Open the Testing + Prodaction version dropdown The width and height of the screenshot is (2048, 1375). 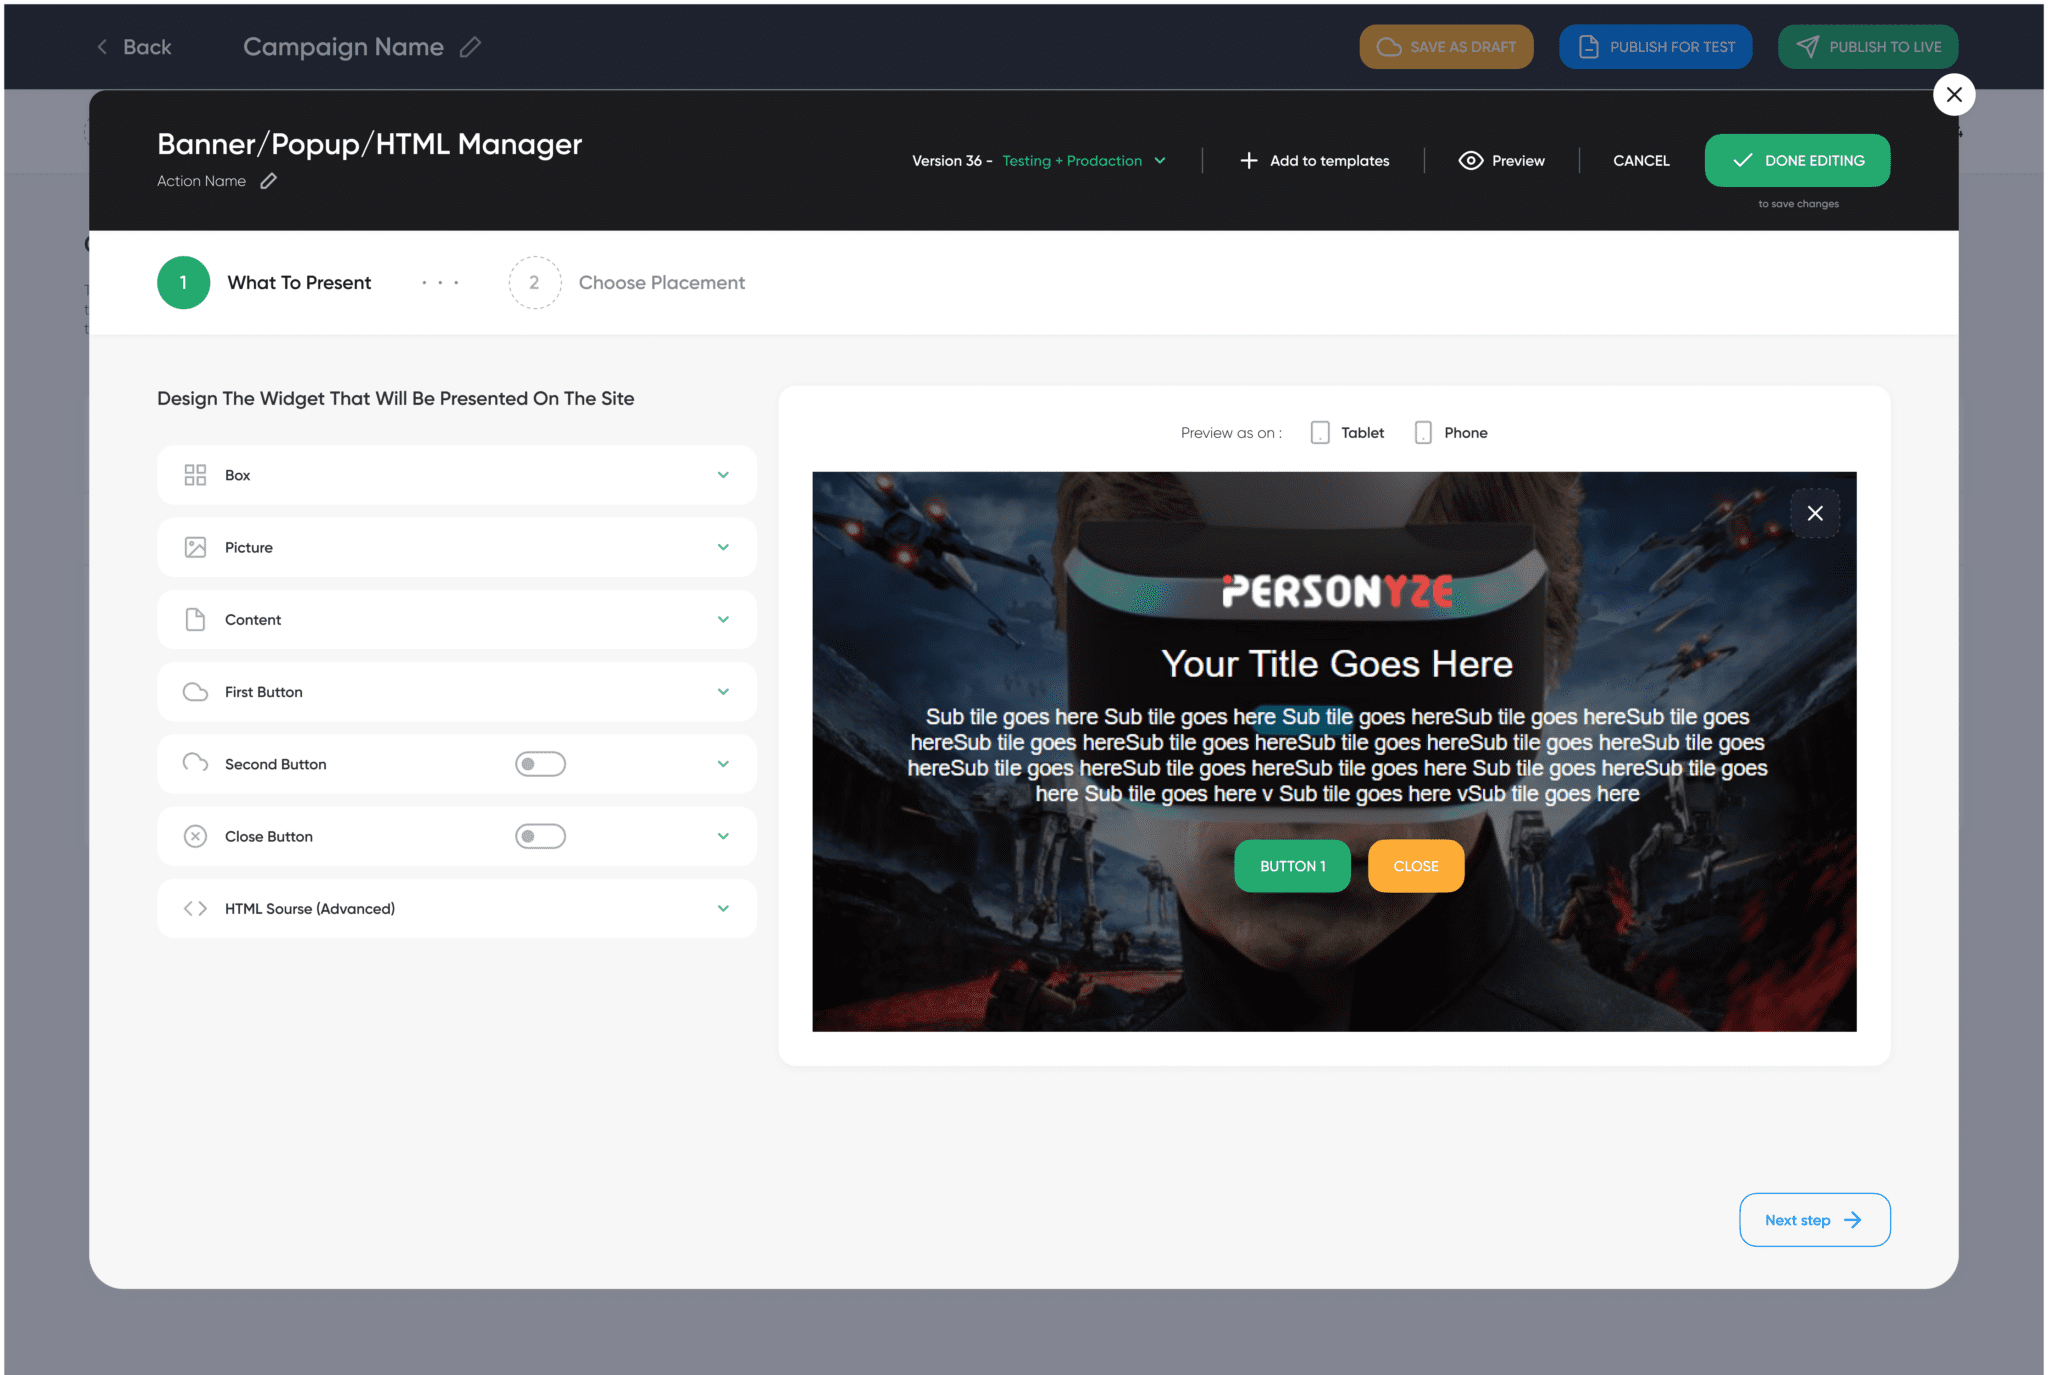tap(1083, 160)
